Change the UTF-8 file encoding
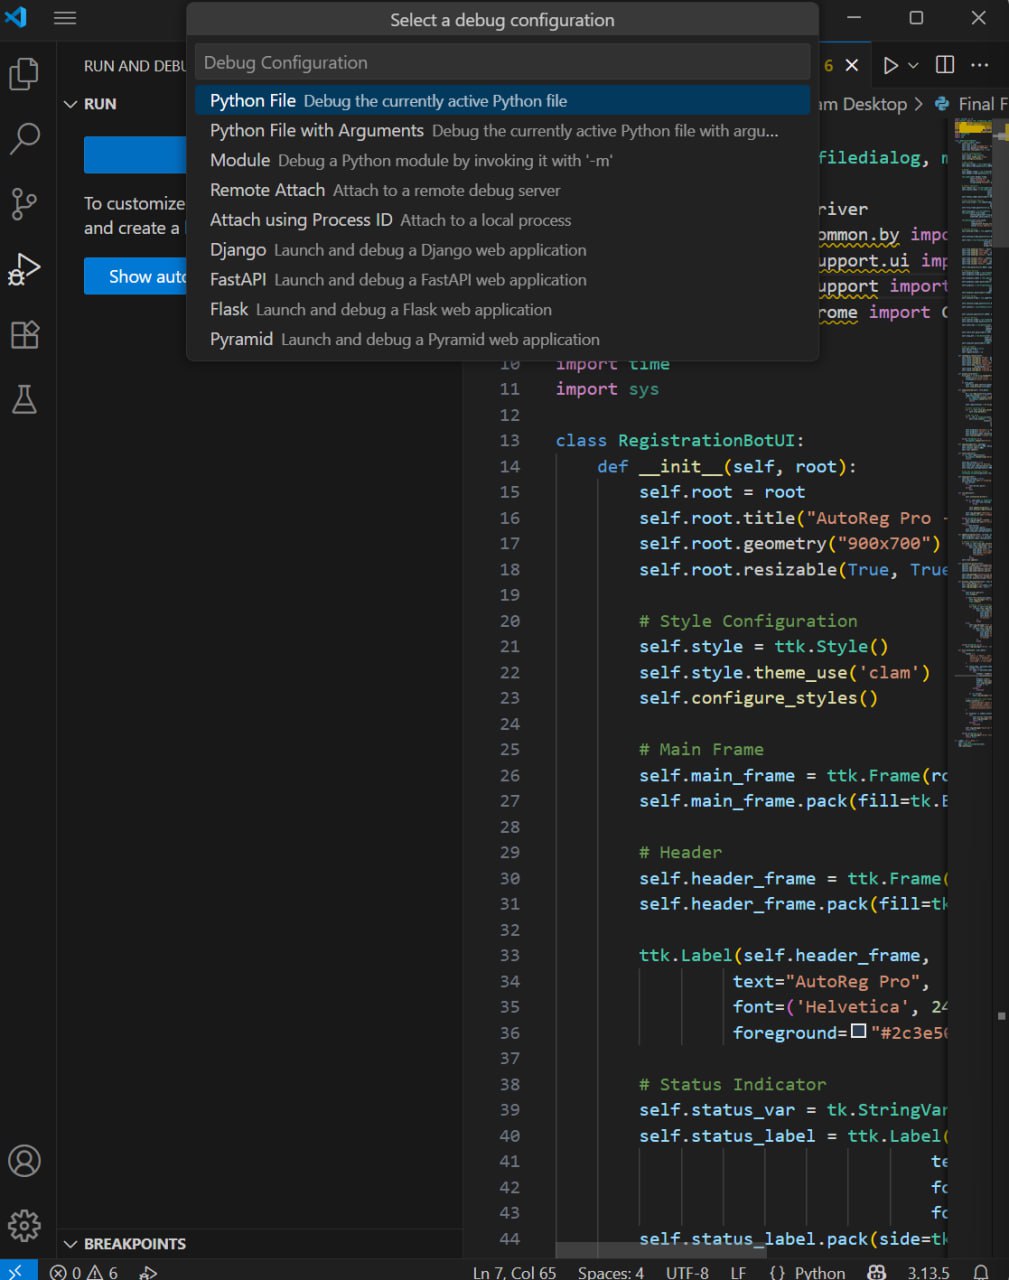This screenshot has width=1009, height=1280. click(687, 1272)
